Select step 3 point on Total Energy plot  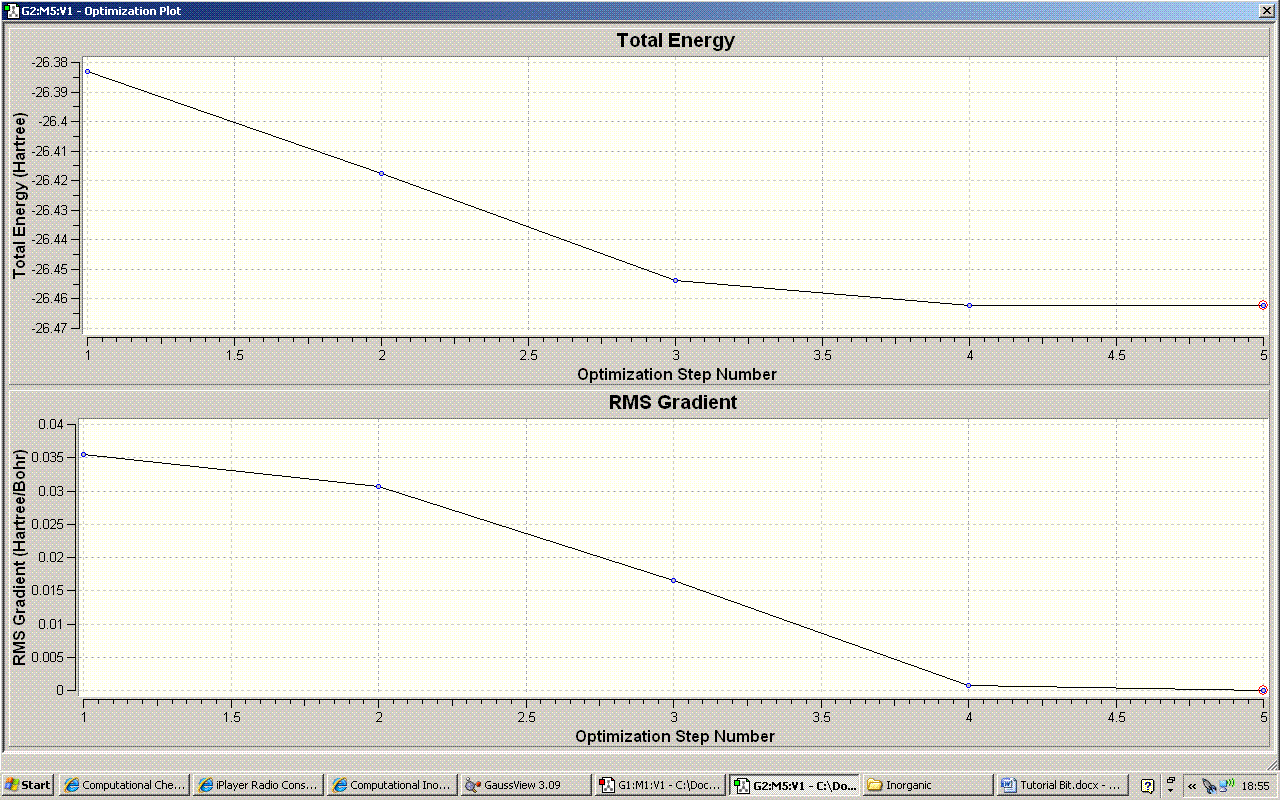click(676, 281)
